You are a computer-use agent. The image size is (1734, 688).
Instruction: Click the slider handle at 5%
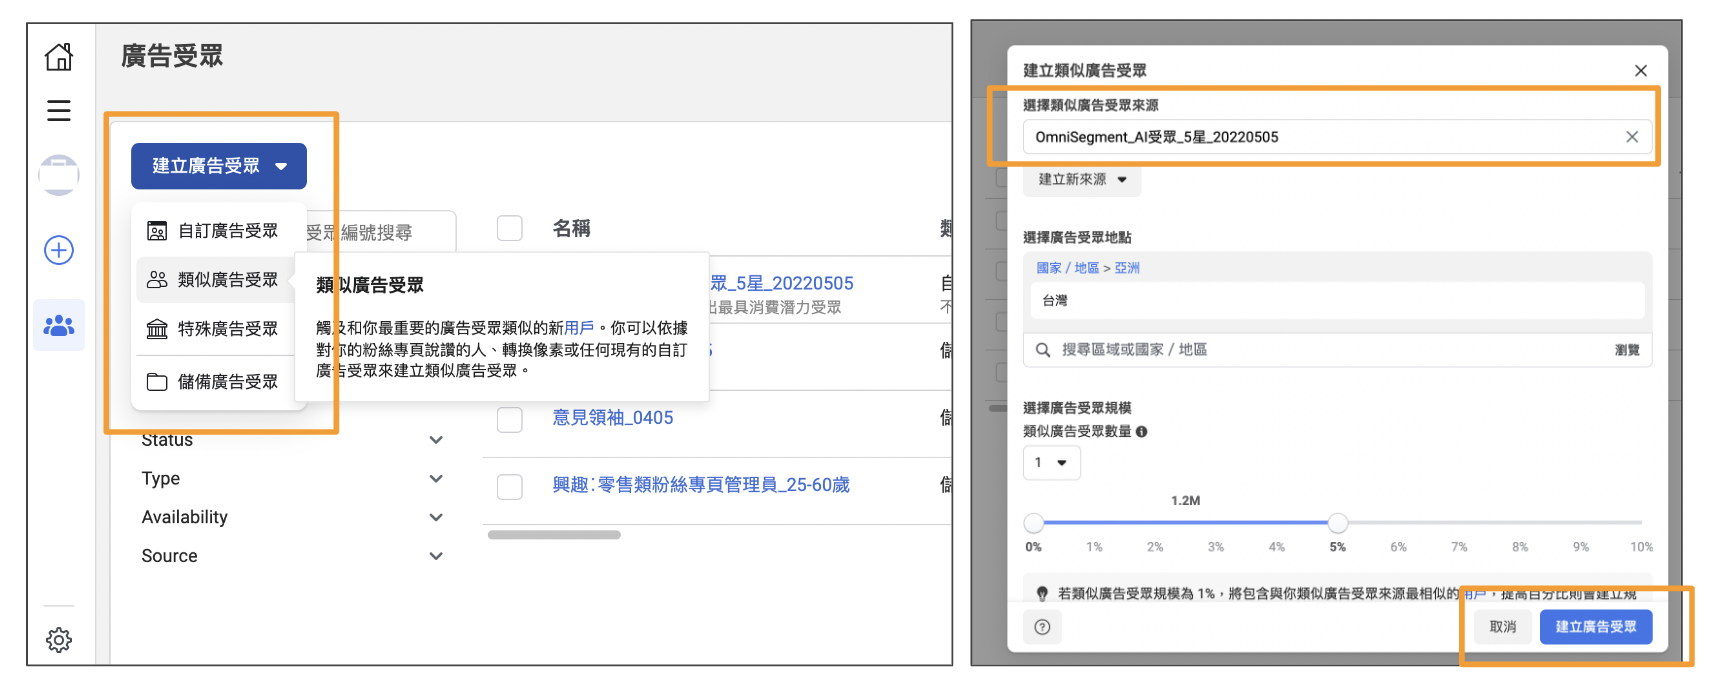coord(1338,523)
